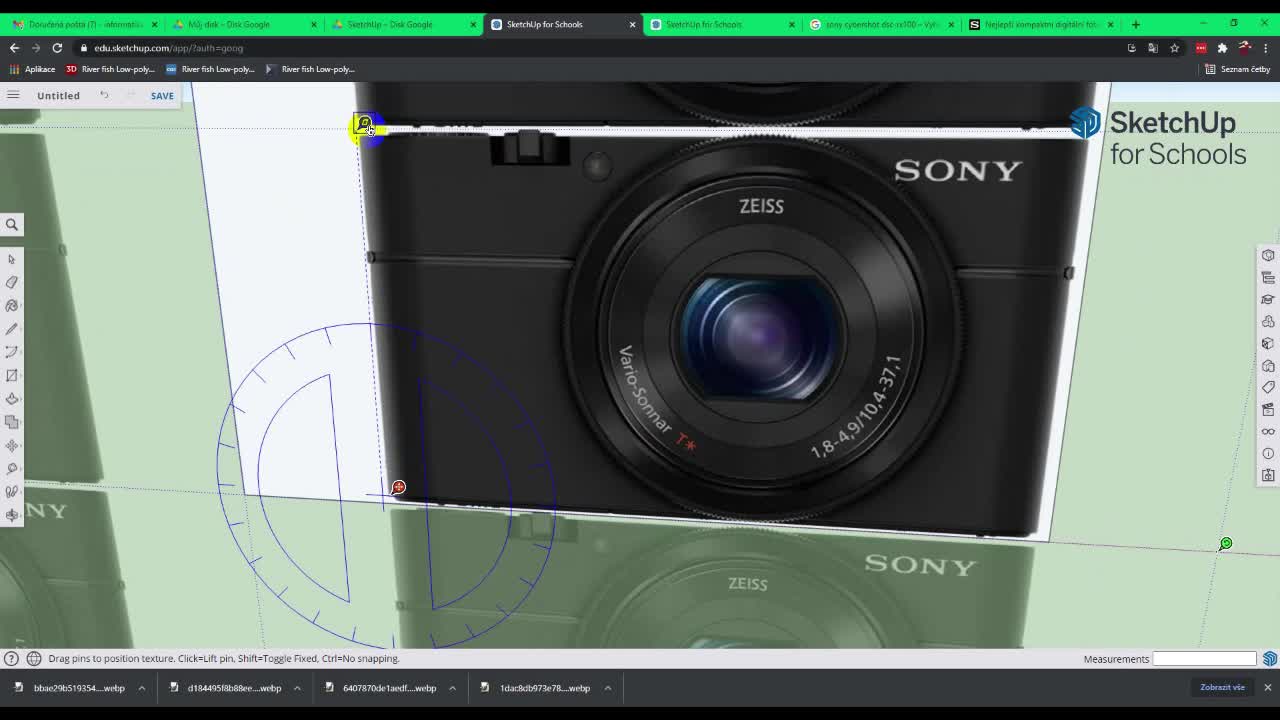Click the Redo arrow
1280x720 pixels.
(130, 95)
